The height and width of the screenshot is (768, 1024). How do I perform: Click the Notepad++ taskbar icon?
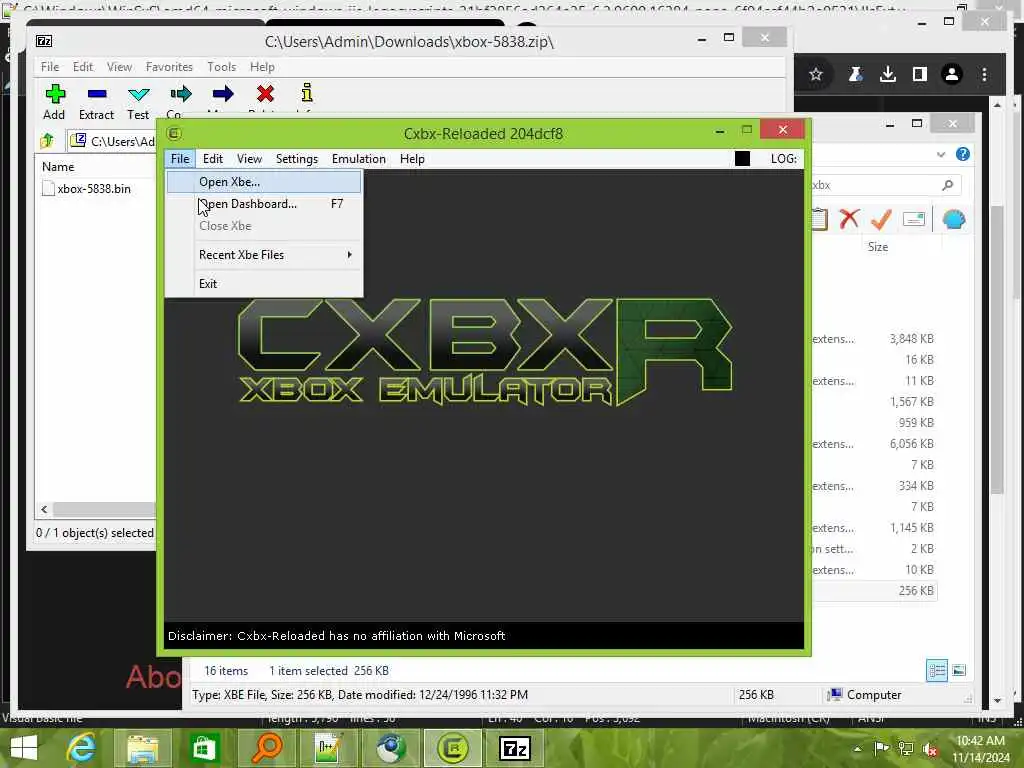pos(327,748)
